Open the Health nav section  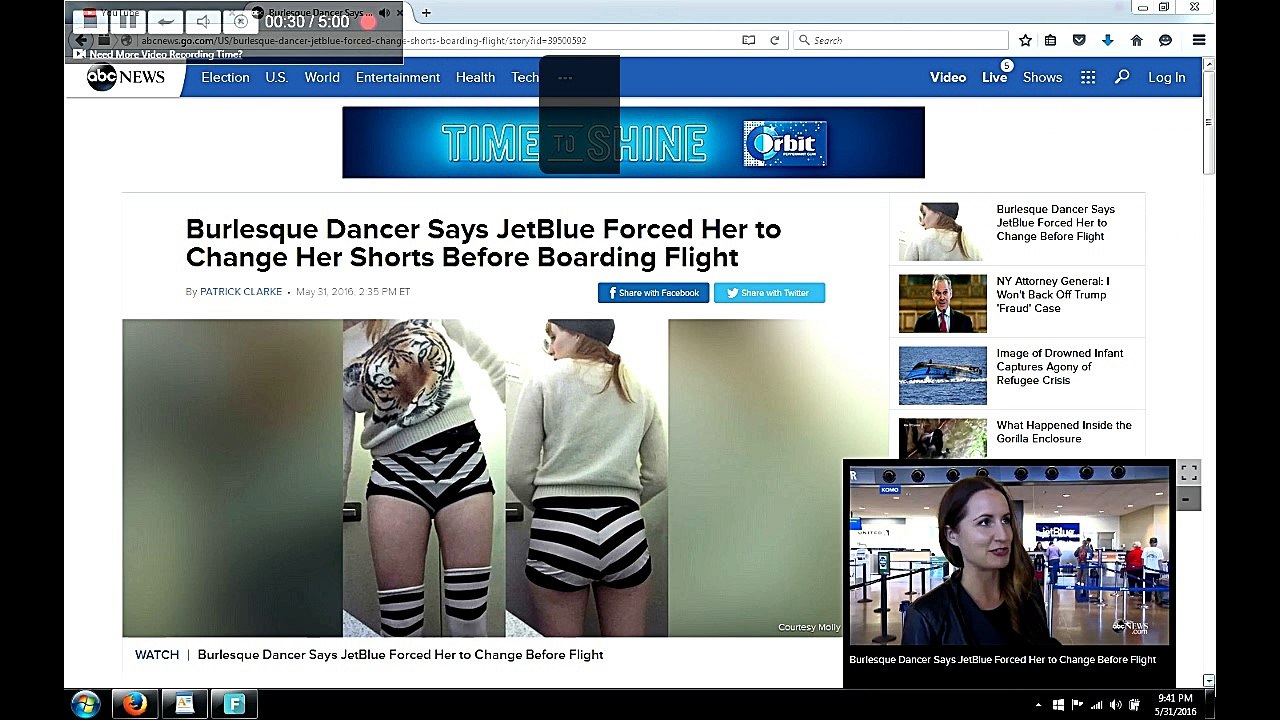[x=475, y=77]
